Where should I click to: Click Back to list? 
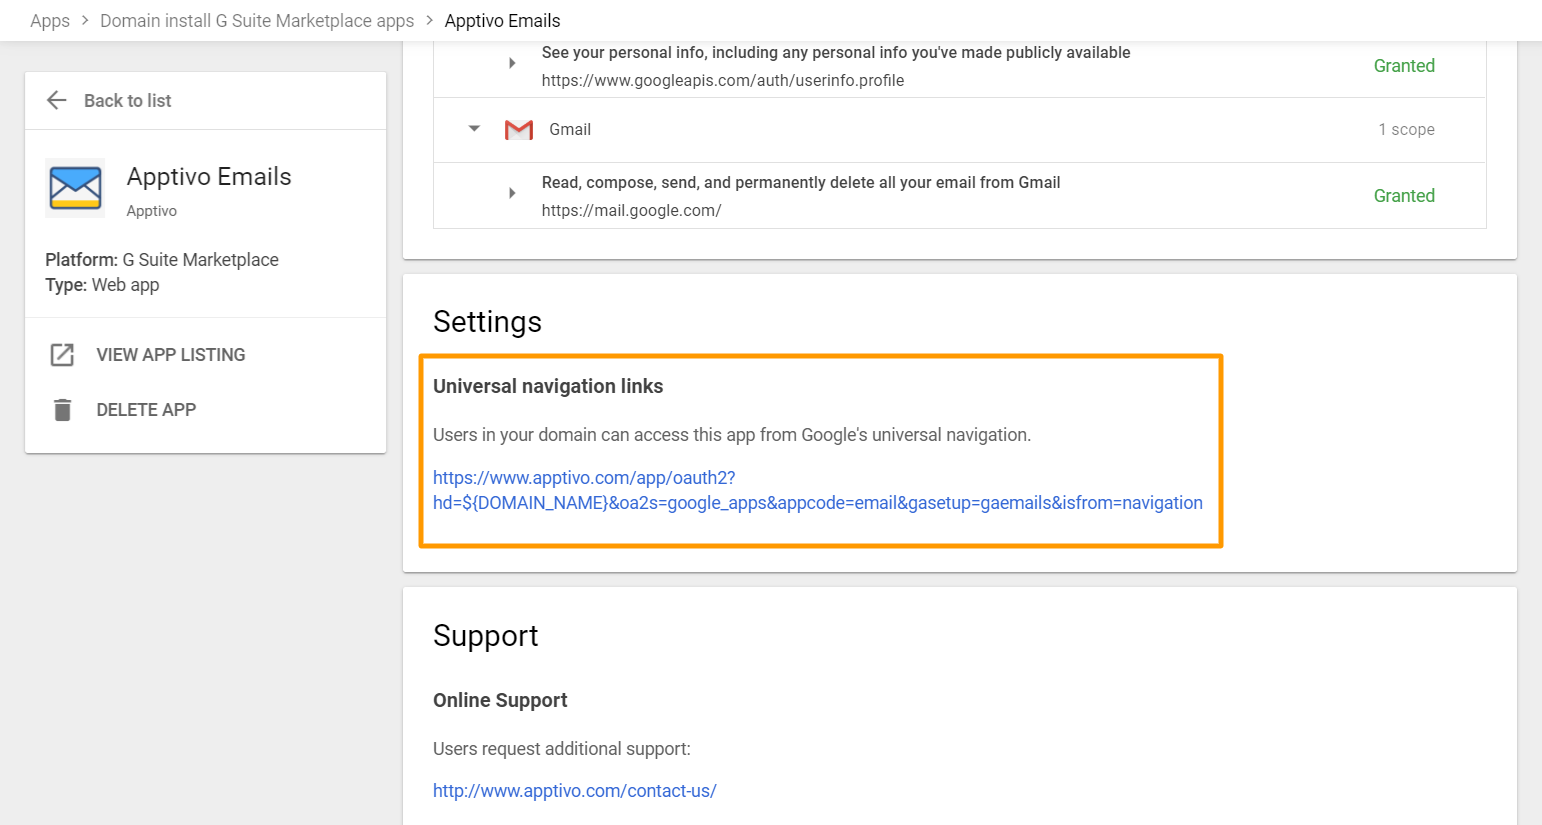(x=127, y=101)
